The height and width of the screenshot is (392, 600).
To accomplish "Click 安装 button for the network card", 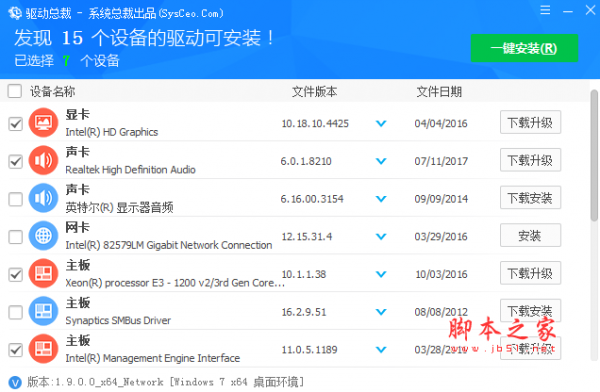I will (530, 235).
